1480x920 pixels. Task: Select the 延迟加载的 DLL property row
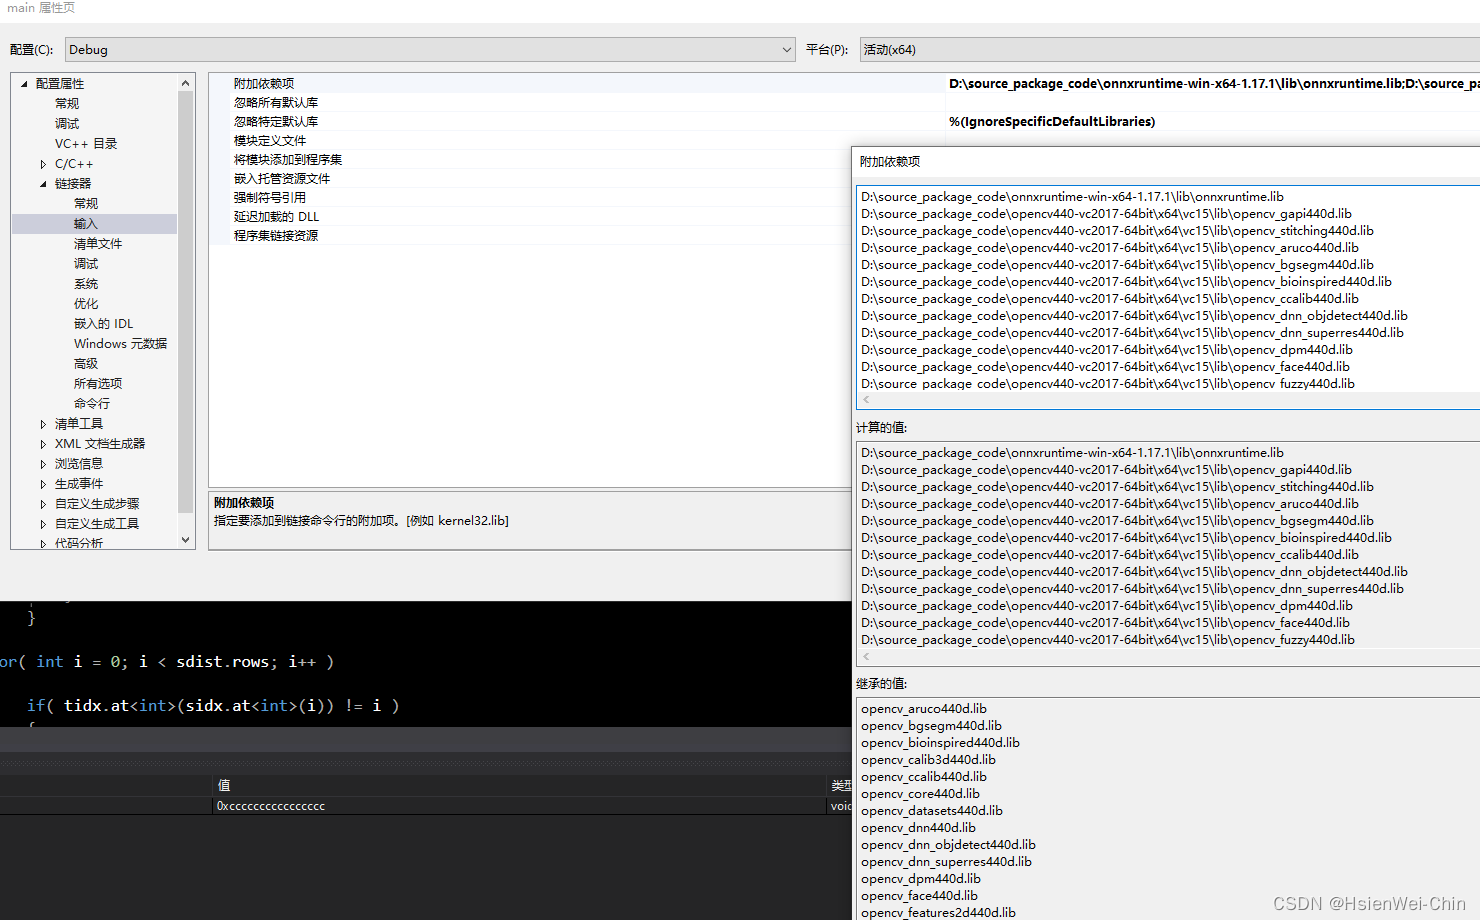(x=530, y=217)
